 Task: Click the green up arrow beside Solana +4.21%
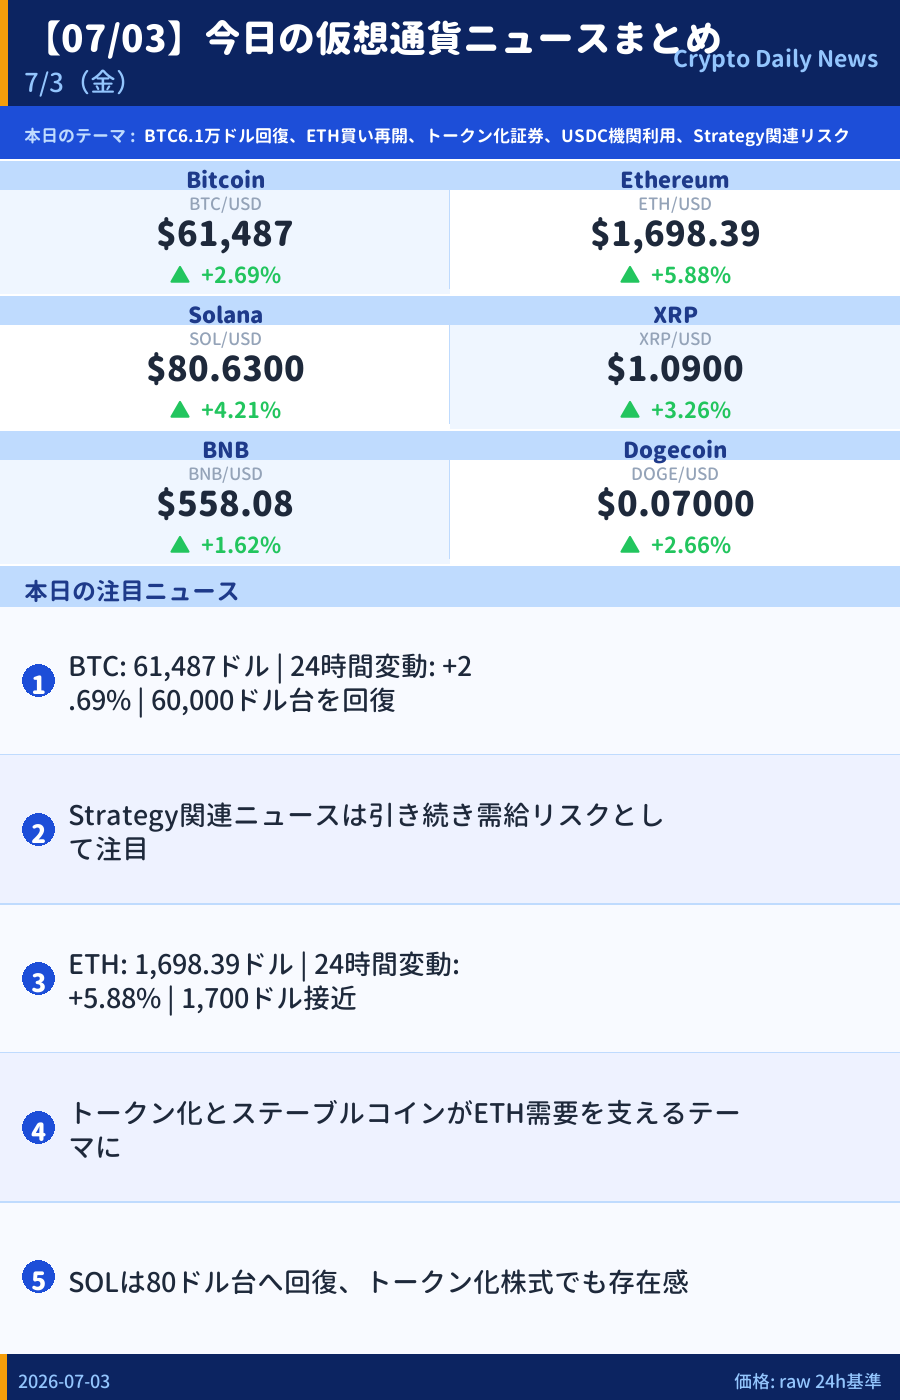[180, 410]
